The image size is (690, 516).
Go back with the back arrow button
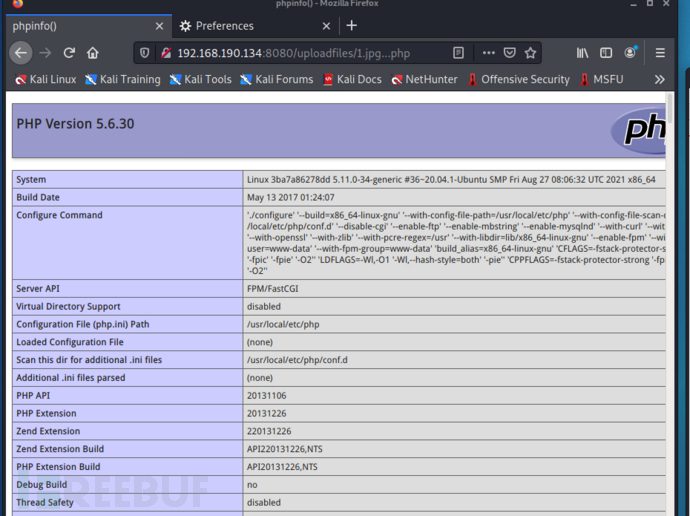pyautogui.click(x=21, y=53)
